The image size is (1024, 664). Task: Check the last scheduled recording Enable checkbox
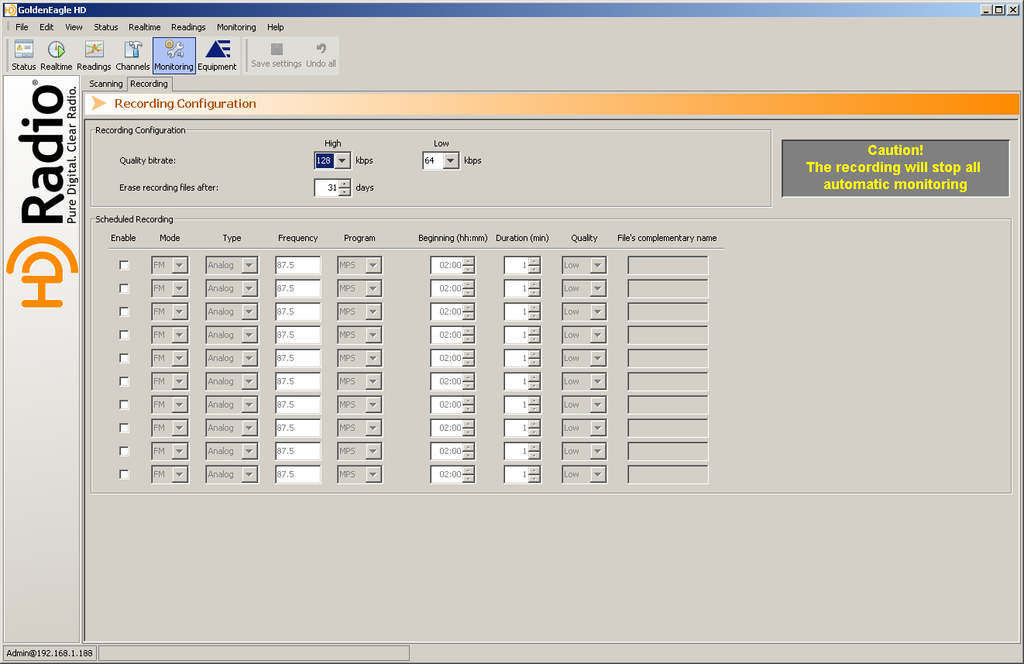pyautogui.click(x=124, y=474)
